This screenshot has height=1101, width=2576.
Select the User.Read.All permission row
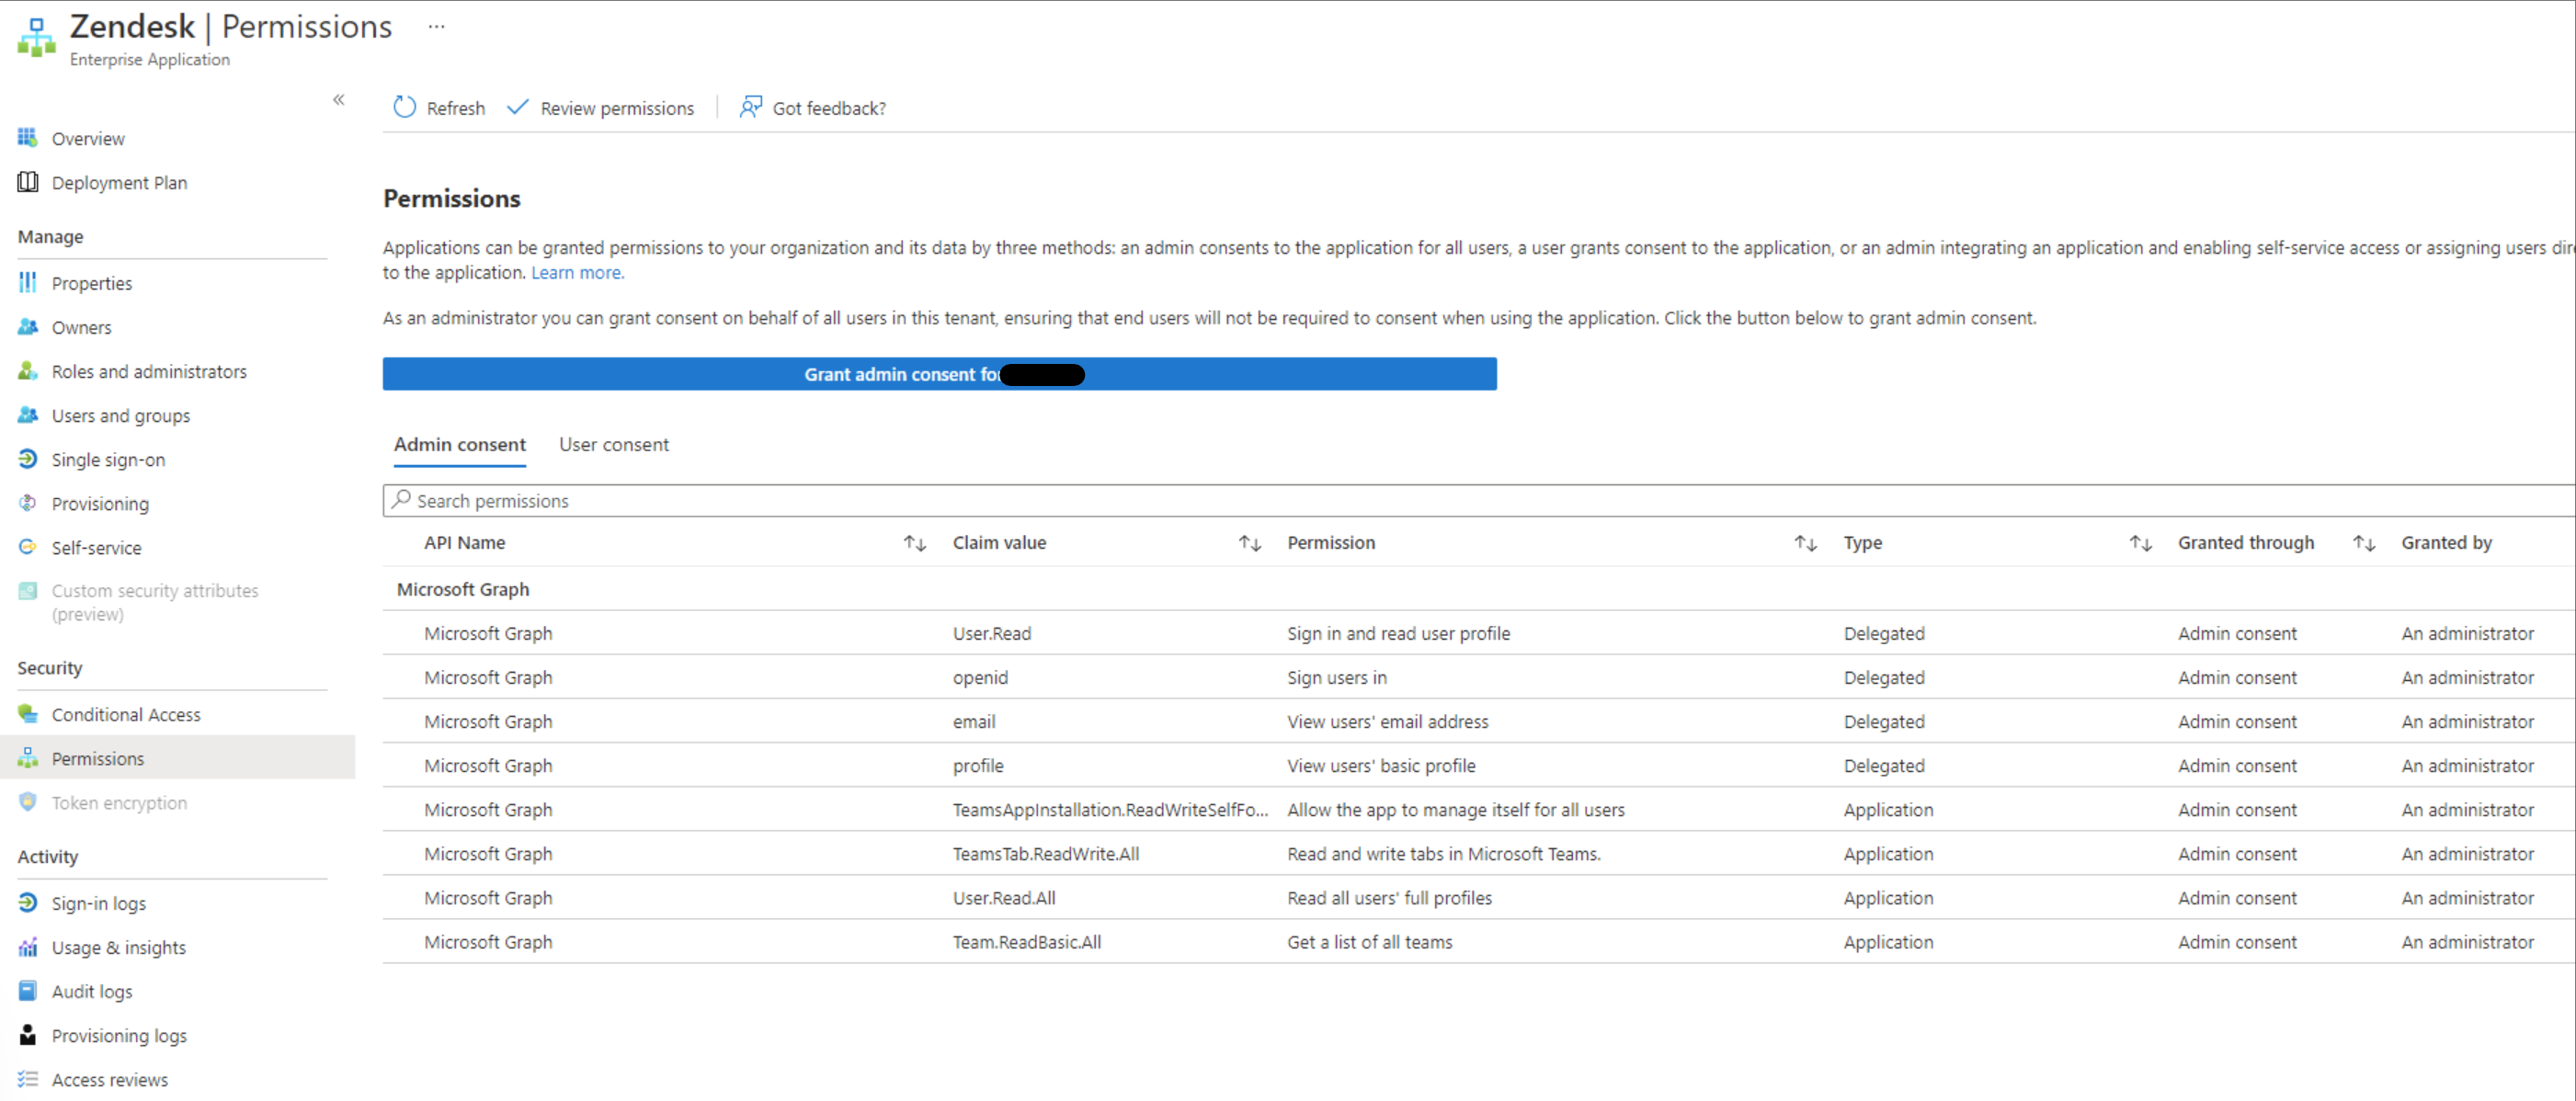[x=1003, y=898]
